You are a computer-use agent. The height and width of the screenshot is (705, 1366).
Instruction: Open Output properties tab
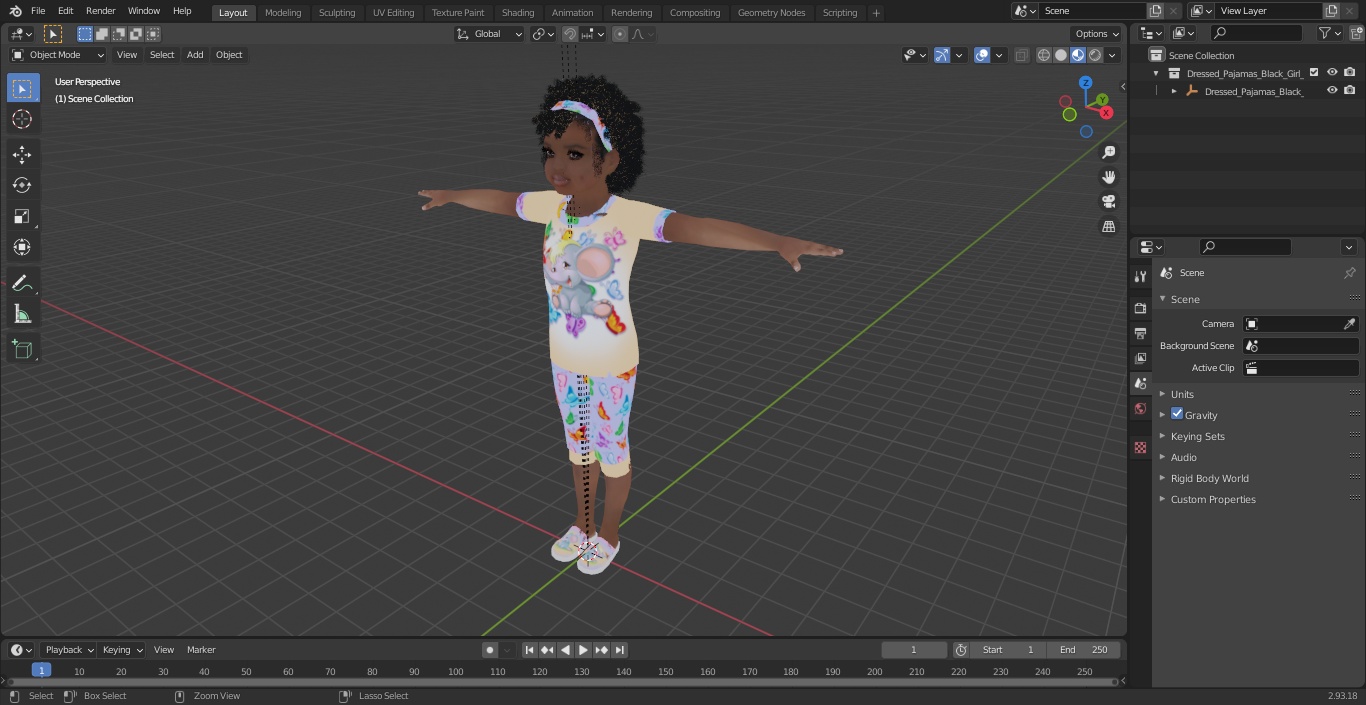[x=1140, y=333]
